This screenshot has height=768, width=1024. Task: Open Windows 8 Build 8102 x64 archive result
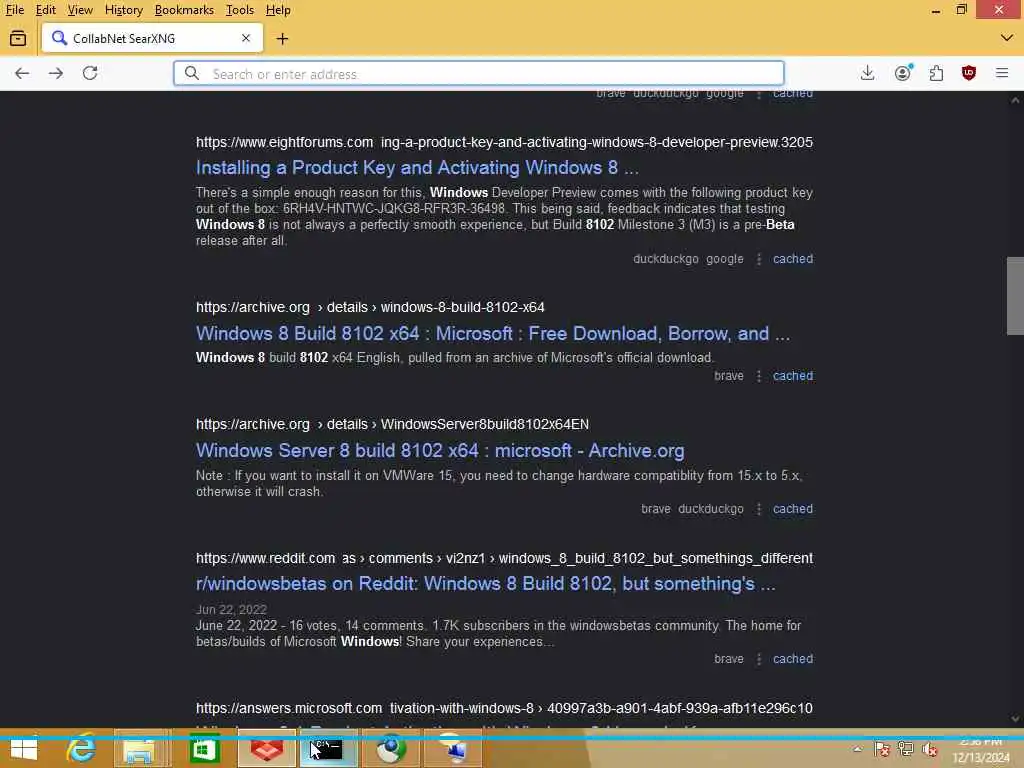[493, 334]
